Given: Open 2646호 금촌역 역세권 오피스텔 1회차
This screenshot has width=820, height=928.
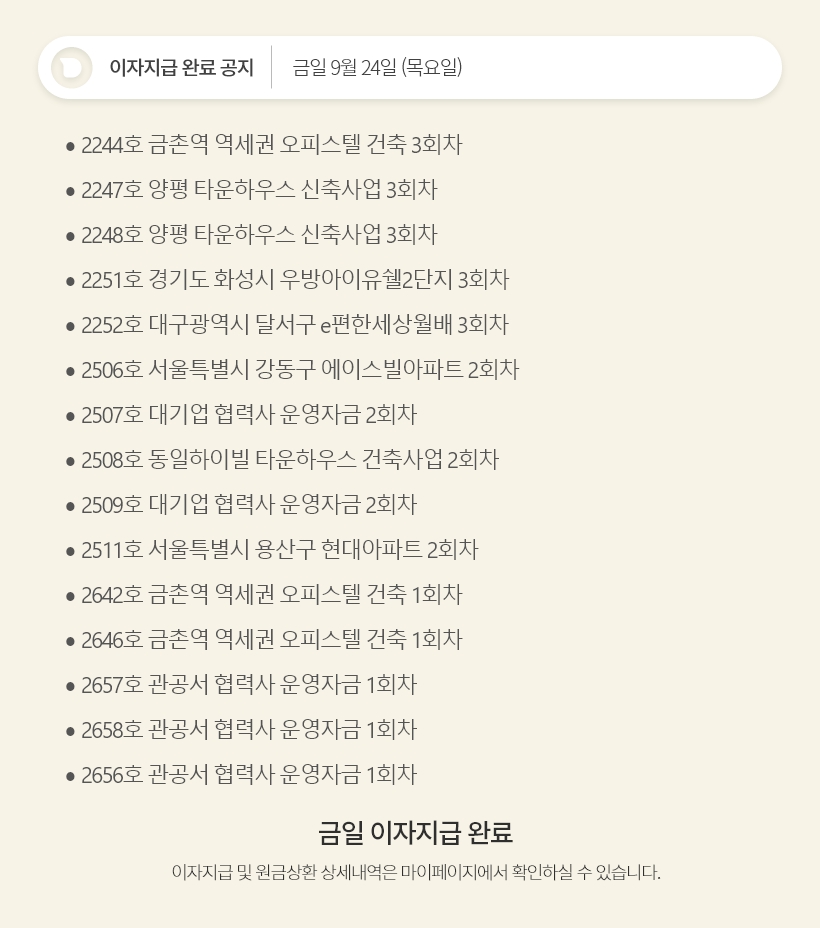Looking at the screenshot, I should (271, 640).
